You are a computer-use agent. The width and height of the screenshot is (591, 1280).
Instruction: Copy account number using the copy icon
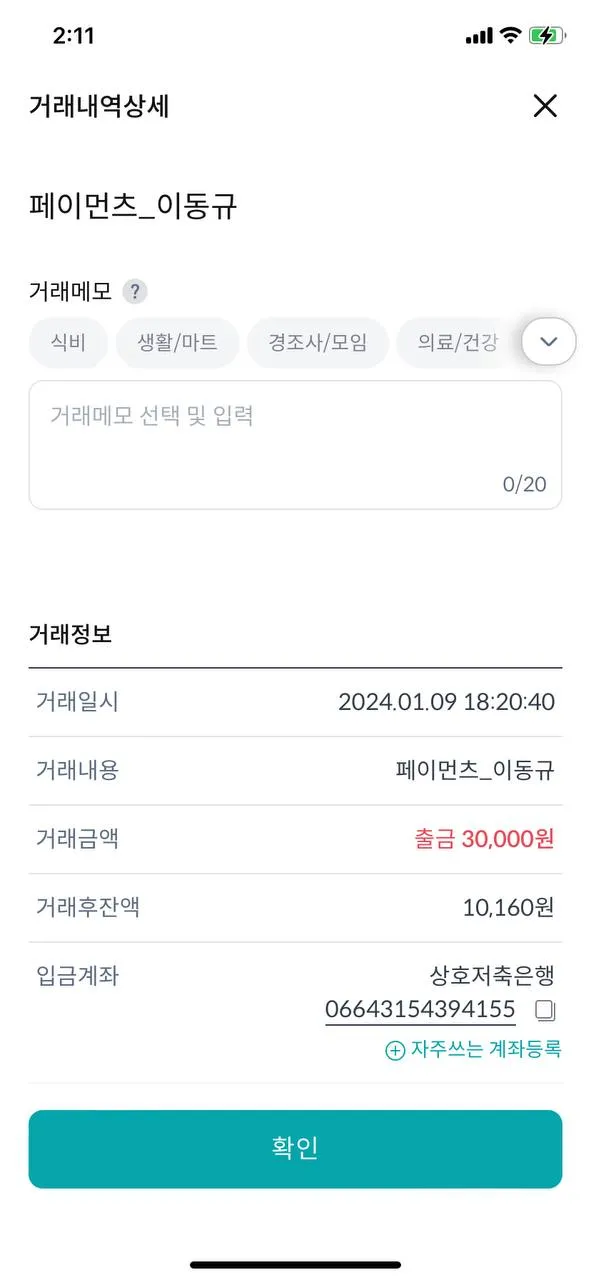click(545, 1010)
